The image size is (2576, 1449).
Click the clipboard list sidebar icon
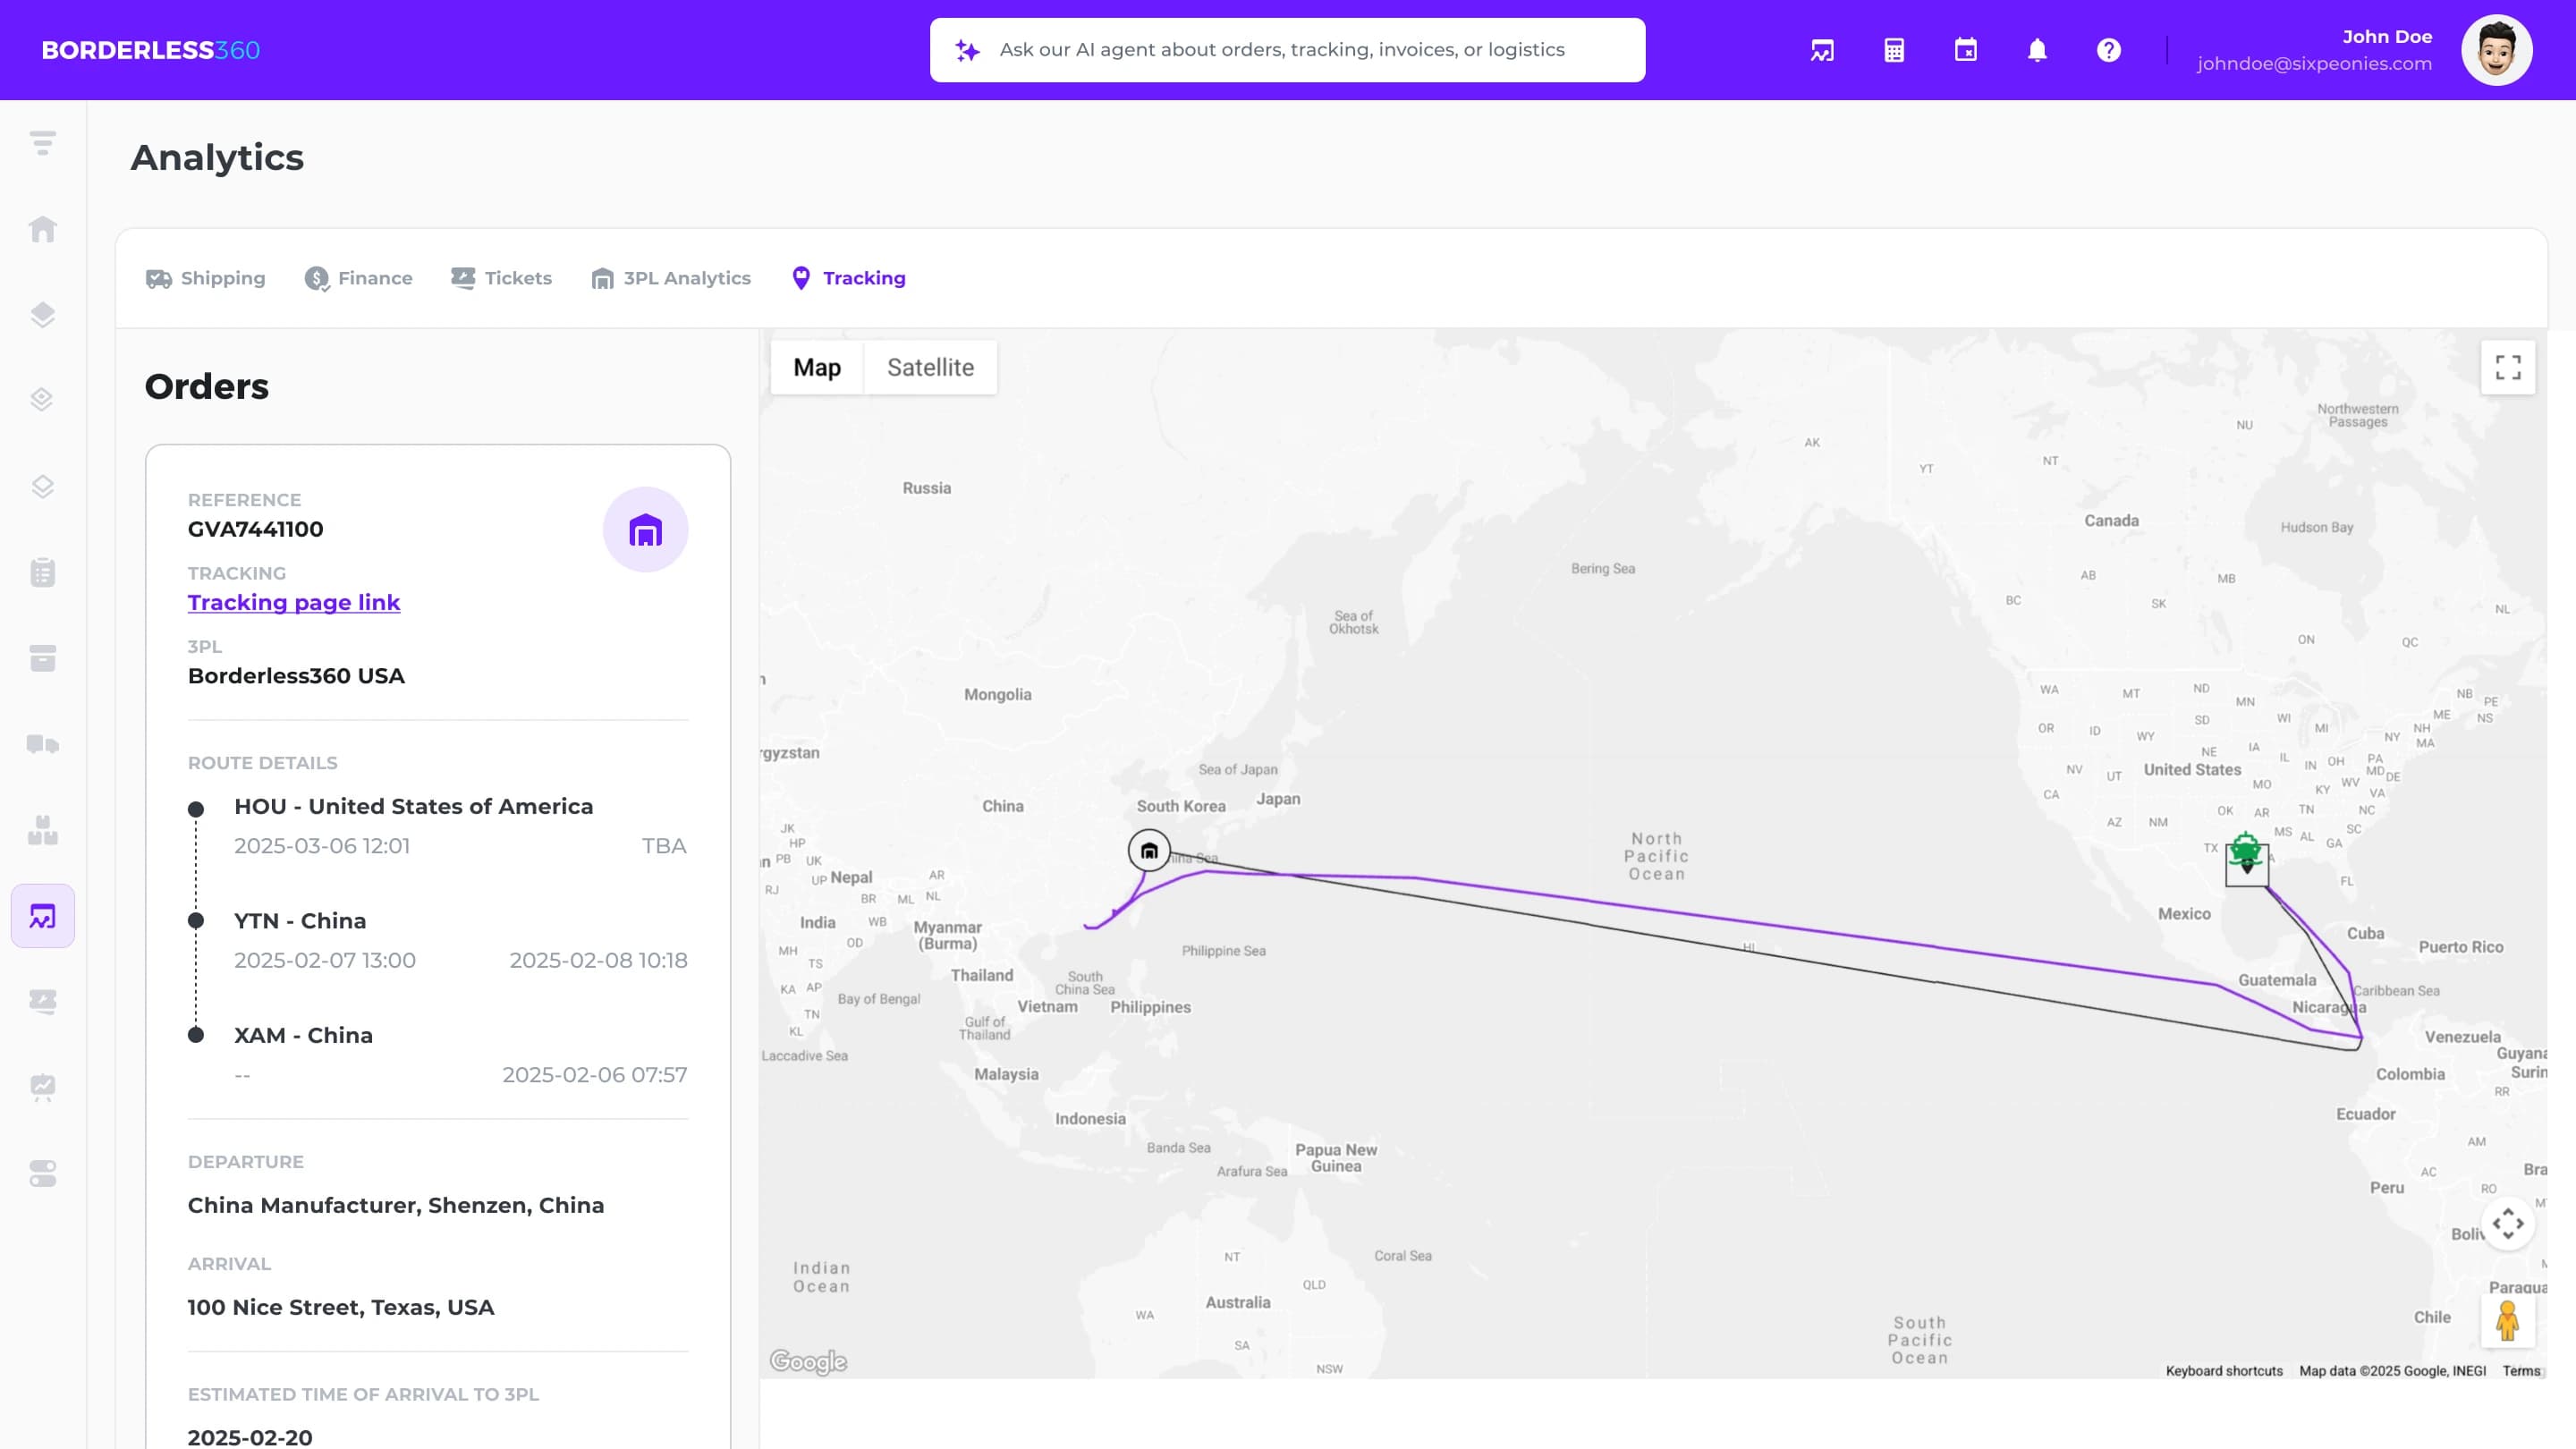click(42, 572)
